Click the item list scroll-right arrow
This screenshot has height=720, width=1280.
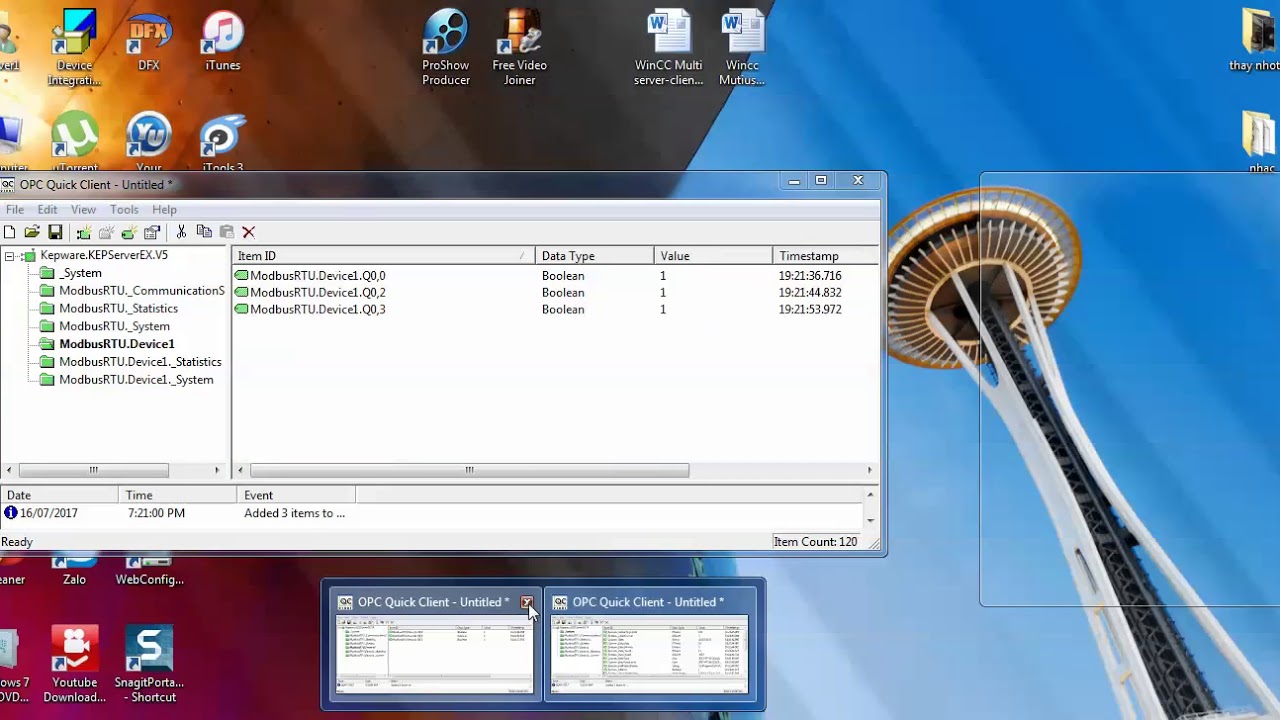870,470
